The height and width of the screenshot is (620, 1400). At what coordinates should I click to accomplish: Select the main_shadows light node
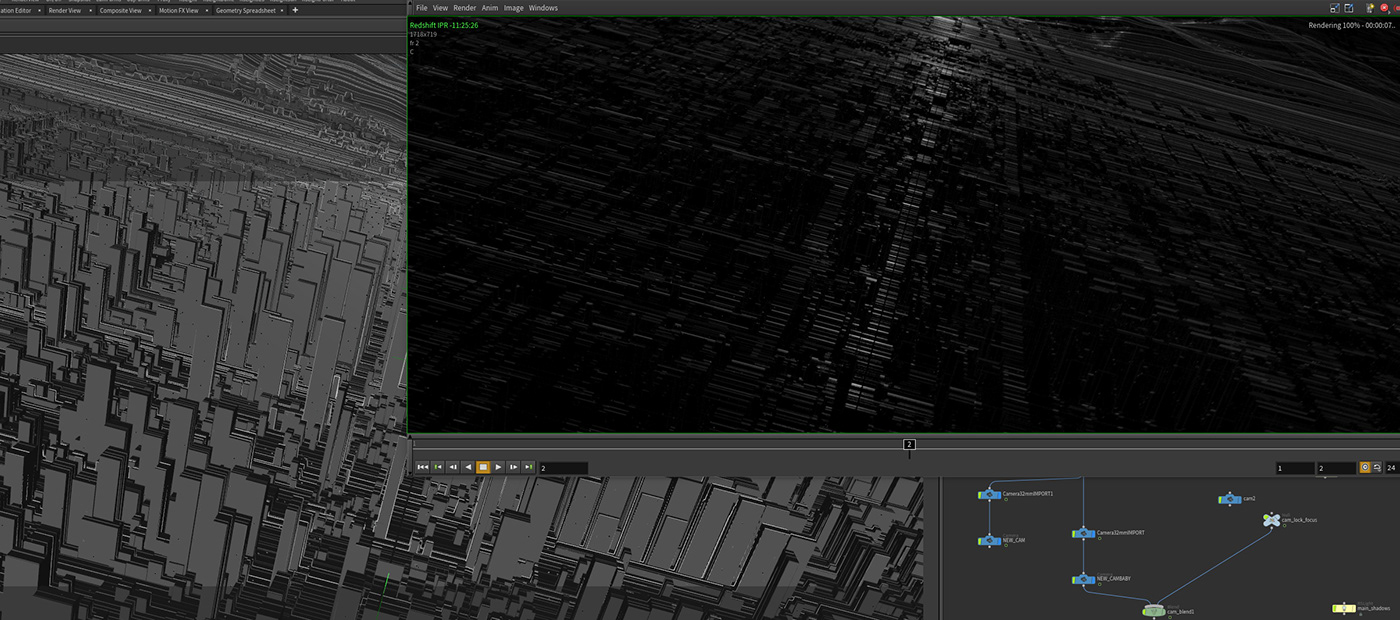click(x=1344, y=608)
